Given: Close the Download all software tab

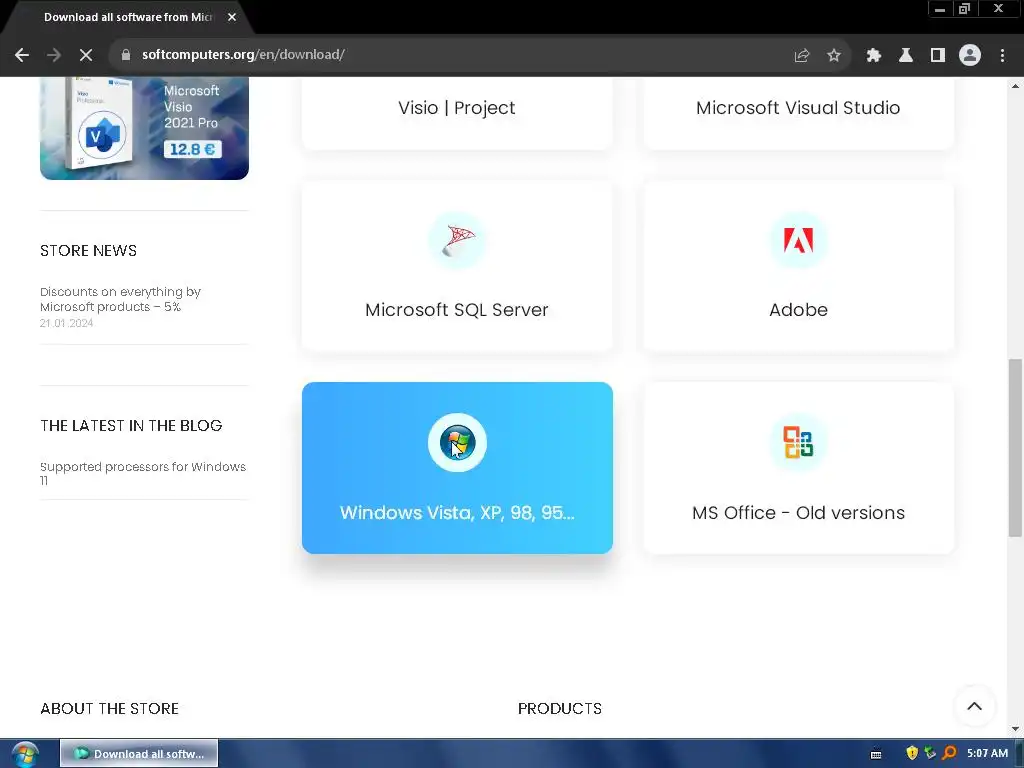Looking at the screenshot, I should coord(232,17).
